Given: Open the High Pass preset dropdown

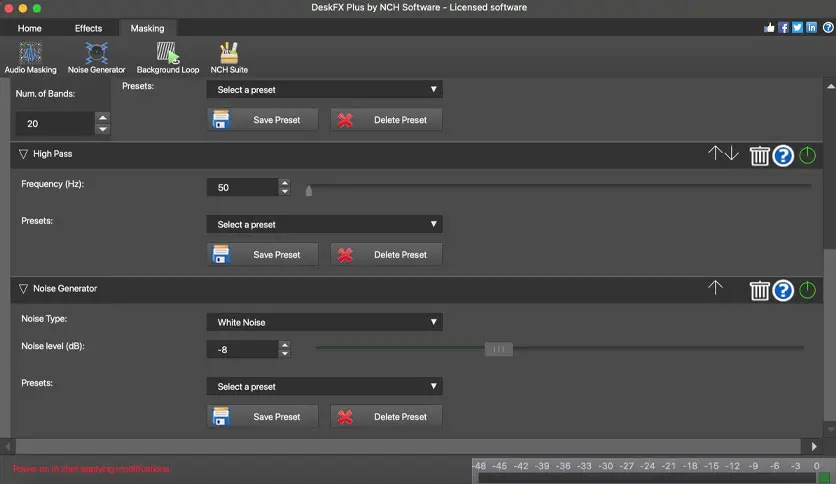Looking at the screenshot, I should tap(324, 224).
